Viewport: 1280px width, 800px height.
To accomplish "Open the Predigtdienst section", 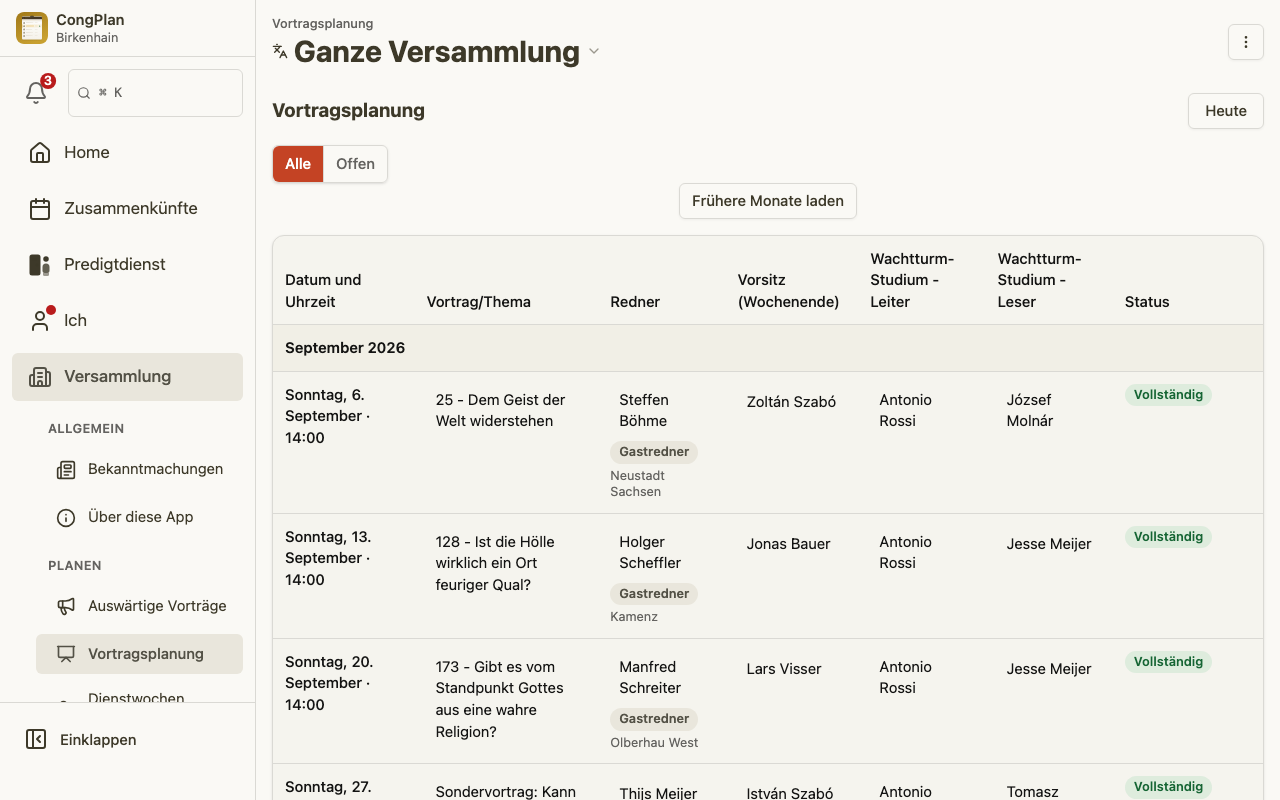I will coord(127,265).
